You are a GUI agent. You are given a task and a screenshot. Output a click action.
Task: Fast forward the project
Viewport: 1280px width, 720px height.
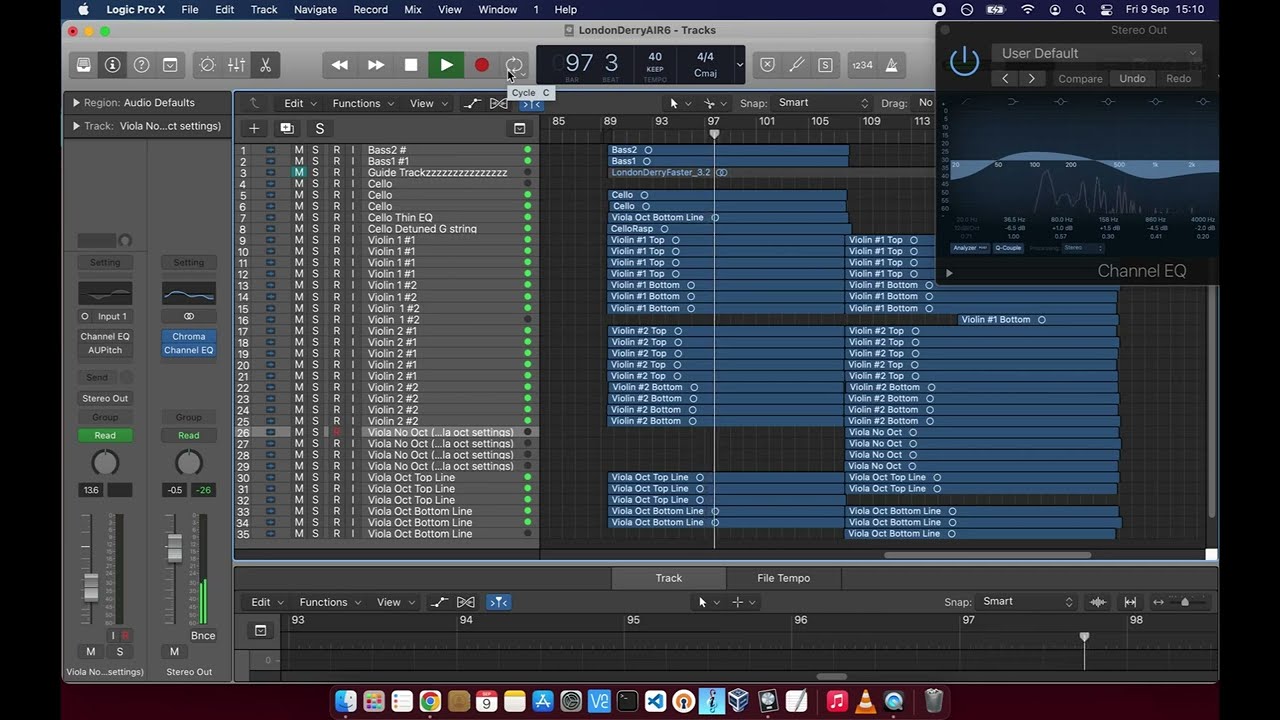[376, 65]
